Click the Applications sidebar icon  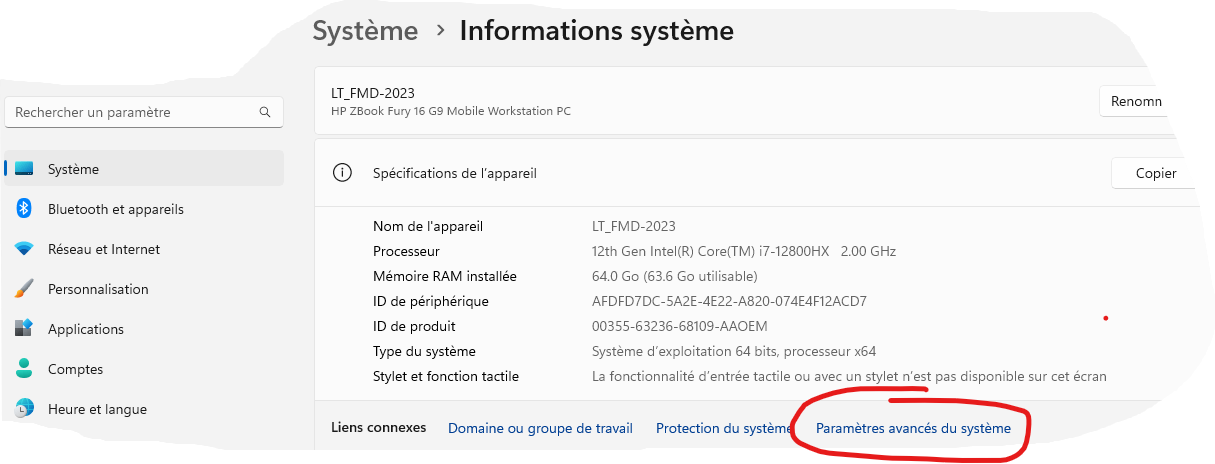point(25,329)
